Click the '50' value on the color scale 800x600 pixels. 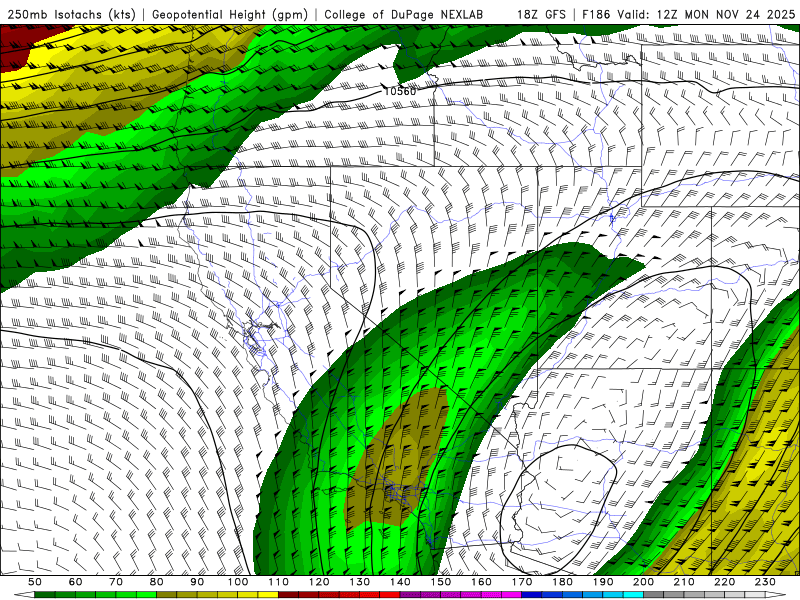coord(35,582)
